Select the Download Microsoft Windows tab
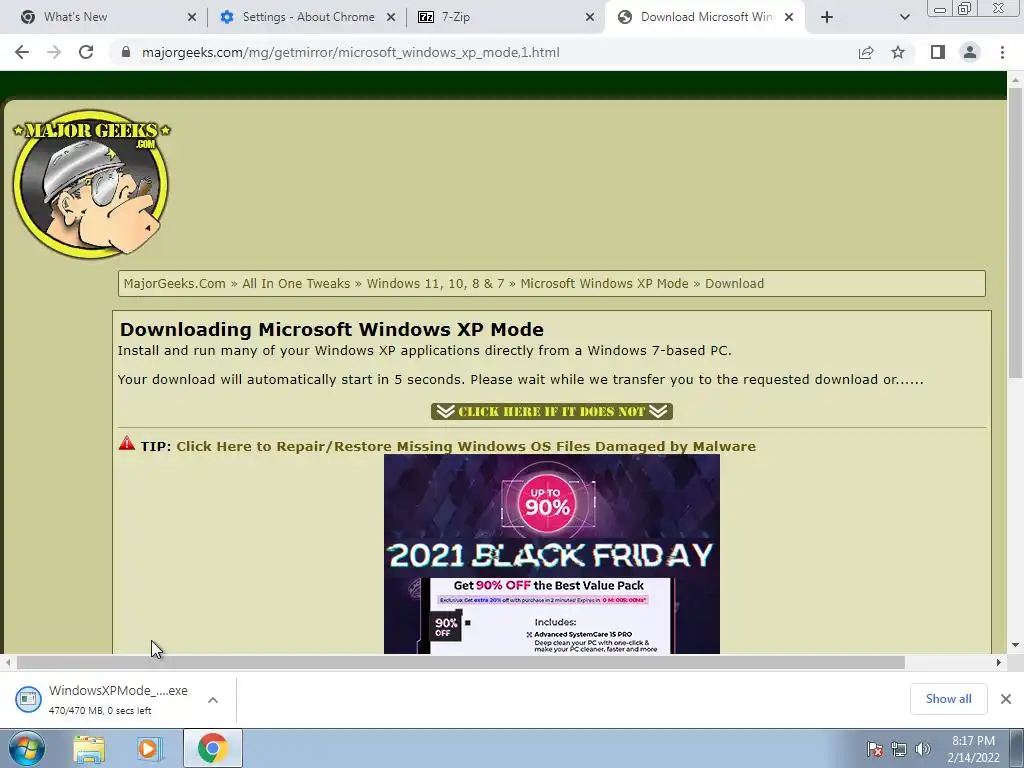 (707, 17)
